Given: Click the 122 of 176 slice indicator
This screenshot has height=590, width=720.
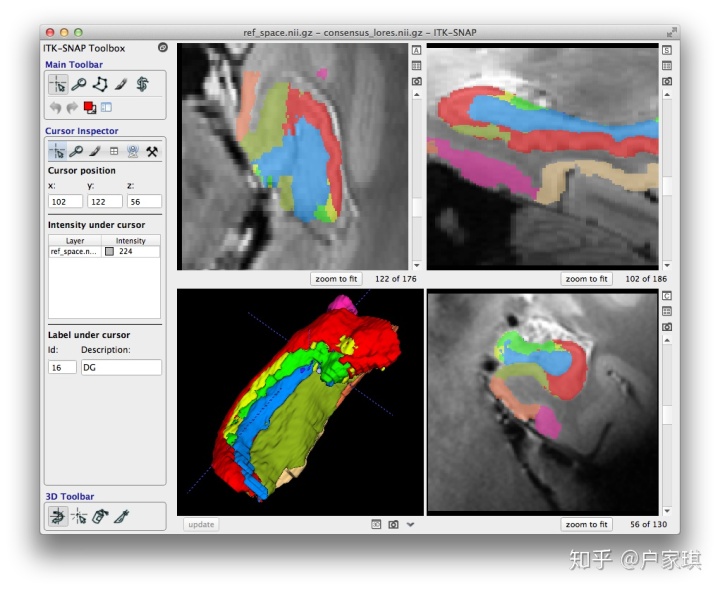Looking at the screenshot, I should click(x=396, y=279).
